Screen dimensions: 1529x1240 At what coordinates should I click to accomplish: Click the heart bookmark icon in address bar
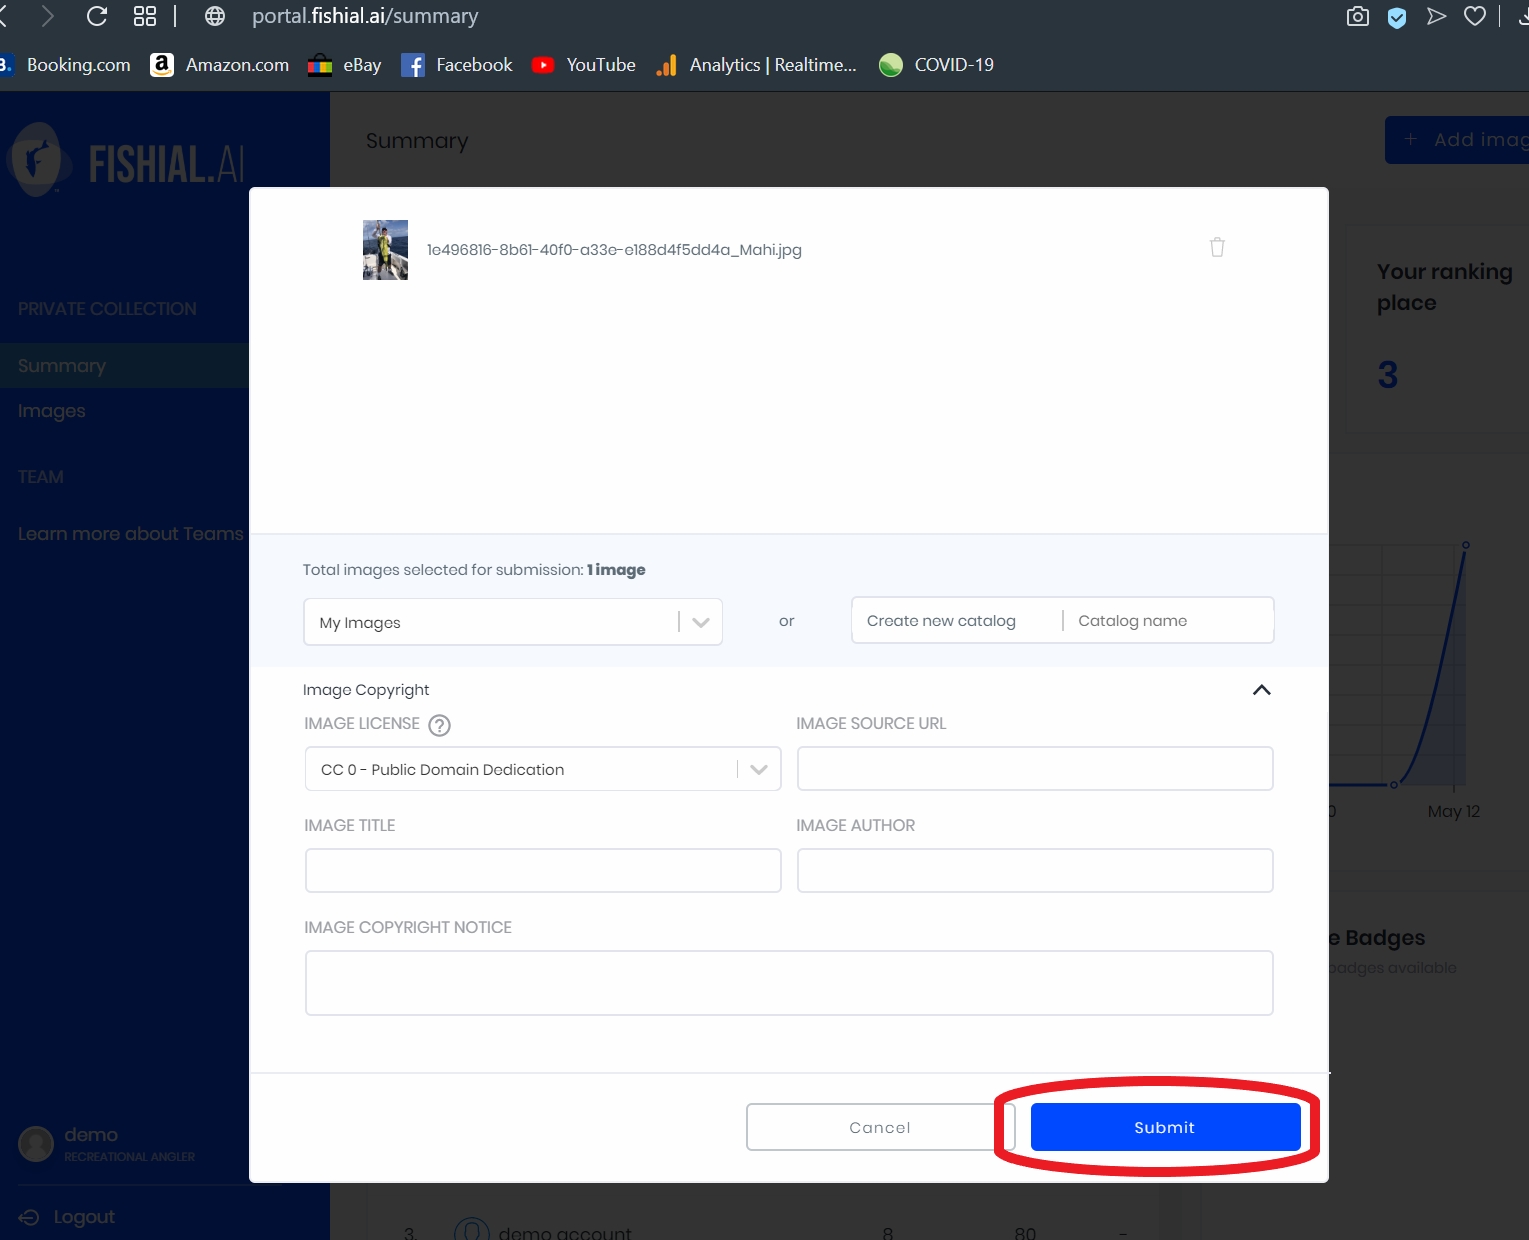point(1474,16)
